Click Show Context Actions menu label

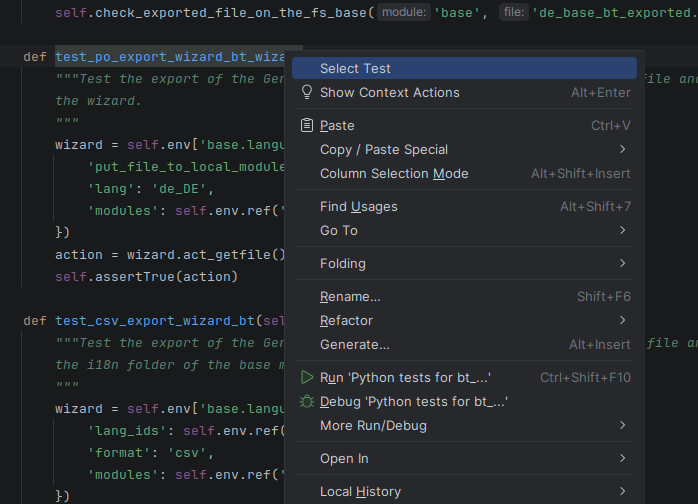click(x=390, y=93)
